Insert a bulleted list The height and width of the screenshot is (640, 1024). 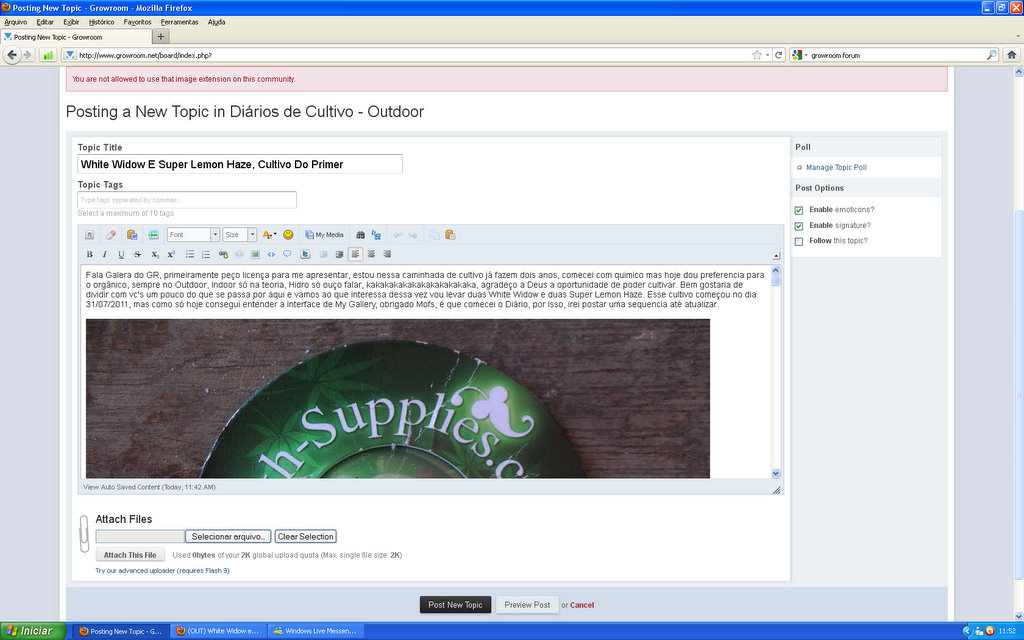click(x=190, y=254)
